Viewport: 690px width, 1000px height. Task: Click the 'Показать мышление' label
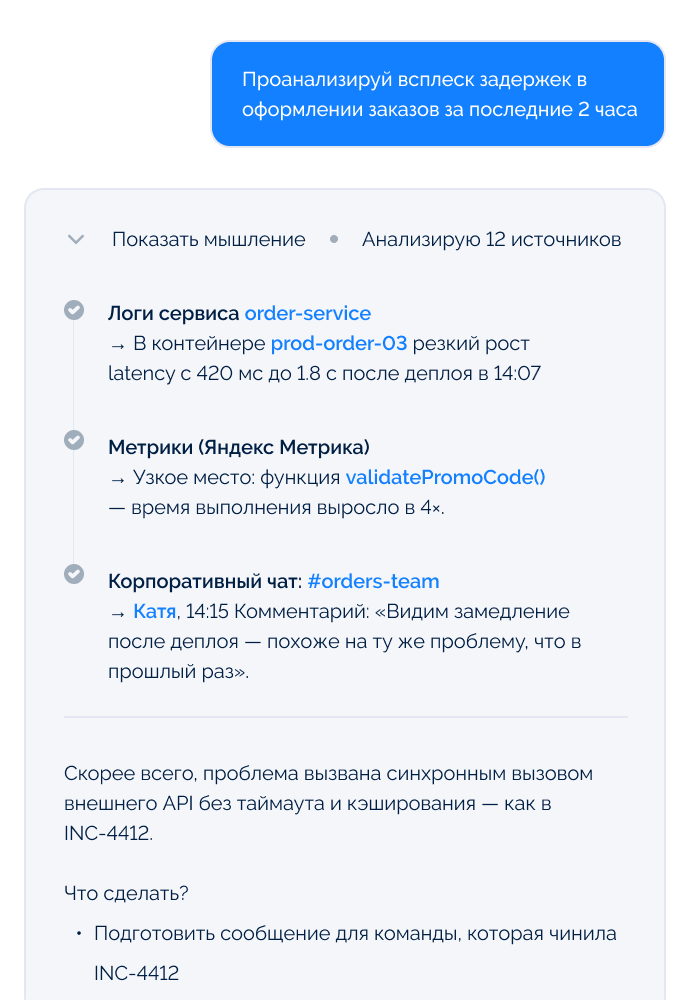point(208,240)
